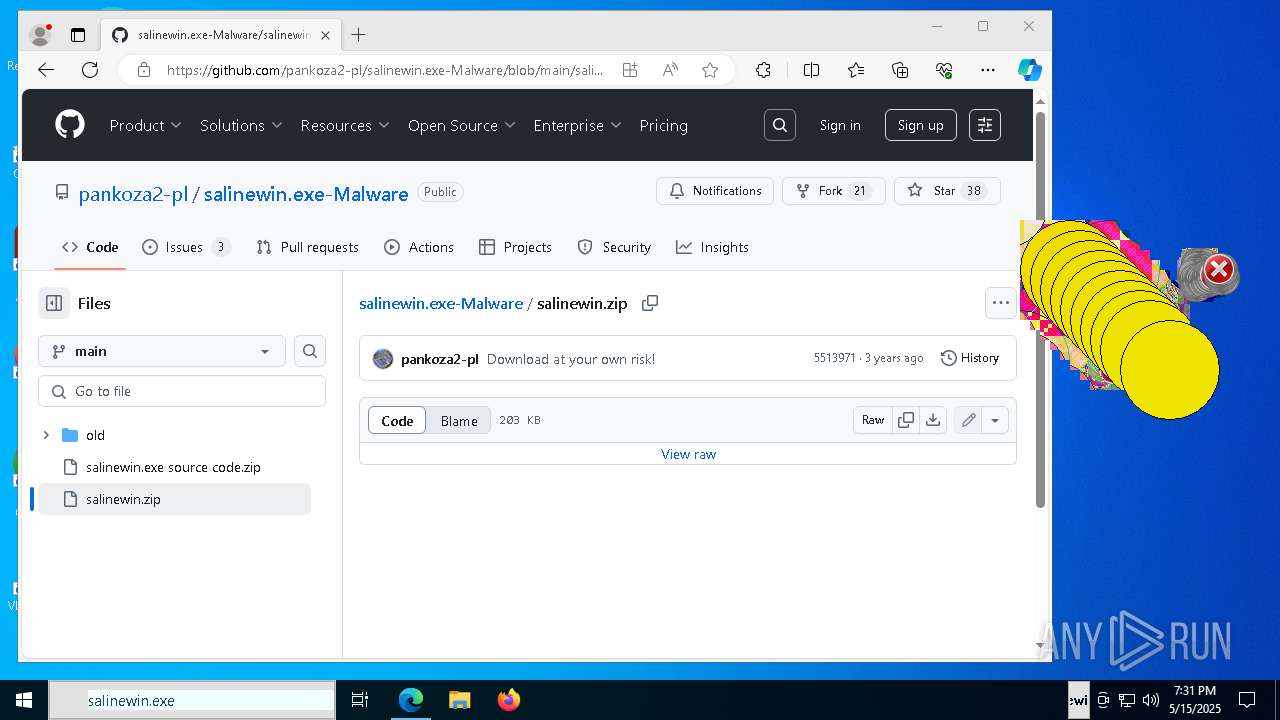Image resolution: width=1280 pixels, height=720 pixels.
Task: Open the Actions tab
Action: (x=419, y=247)
